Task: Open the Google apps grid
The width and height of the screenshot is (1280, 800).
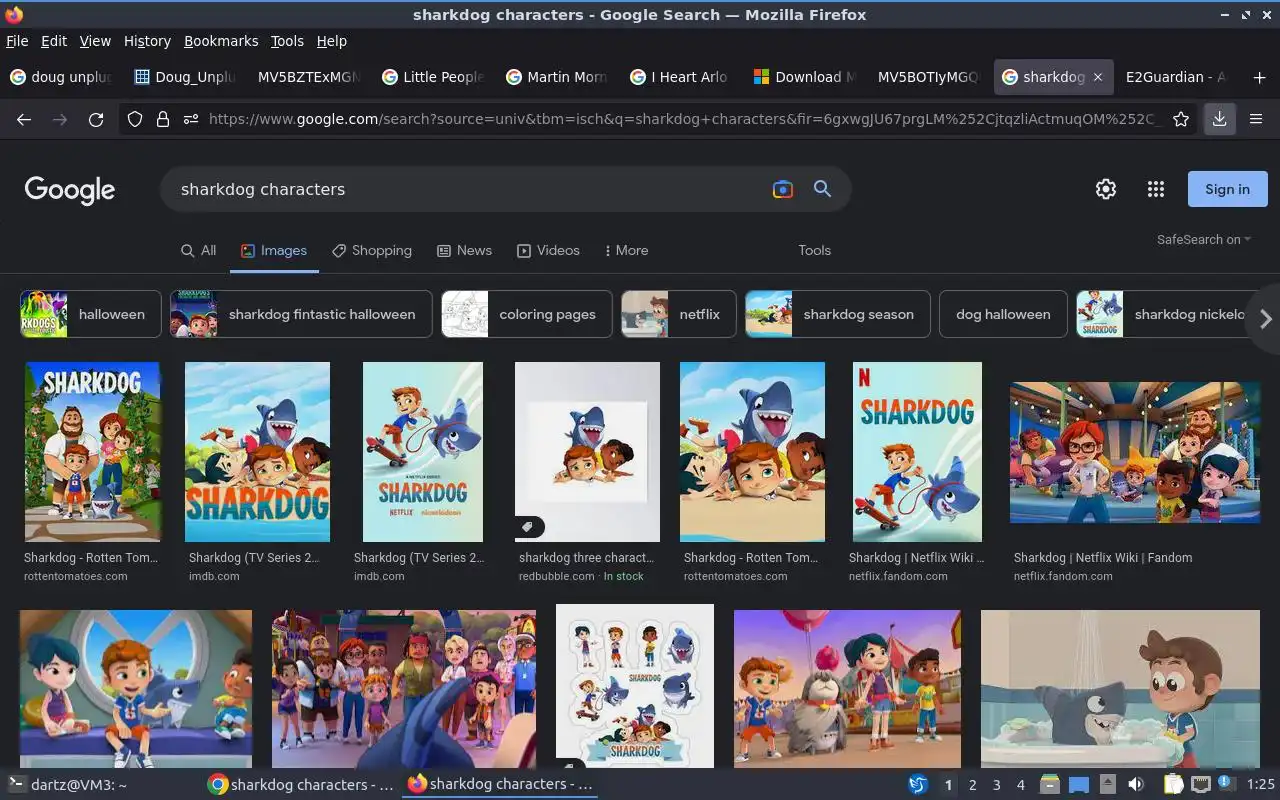Action: coord(1156,189)
